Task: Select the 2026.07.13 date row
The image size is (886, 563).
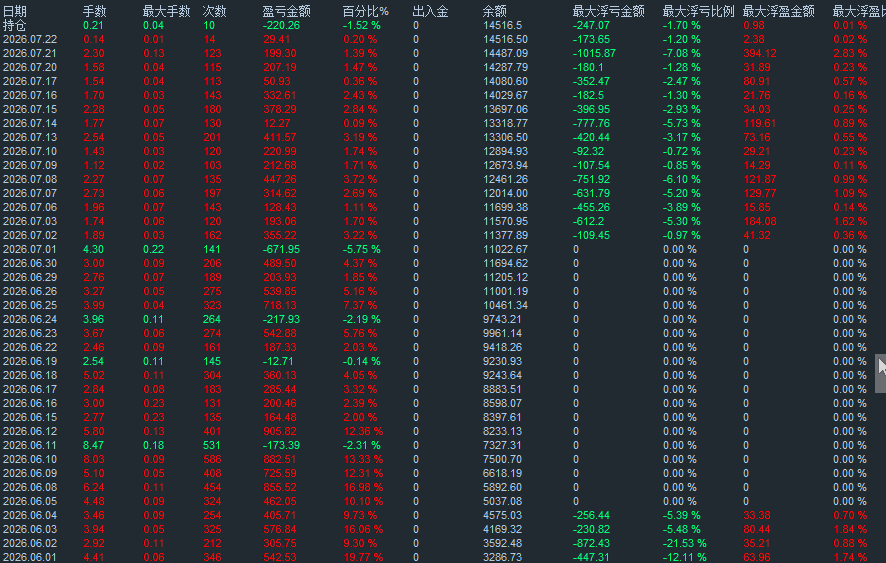Action: (x=30, y=137)
